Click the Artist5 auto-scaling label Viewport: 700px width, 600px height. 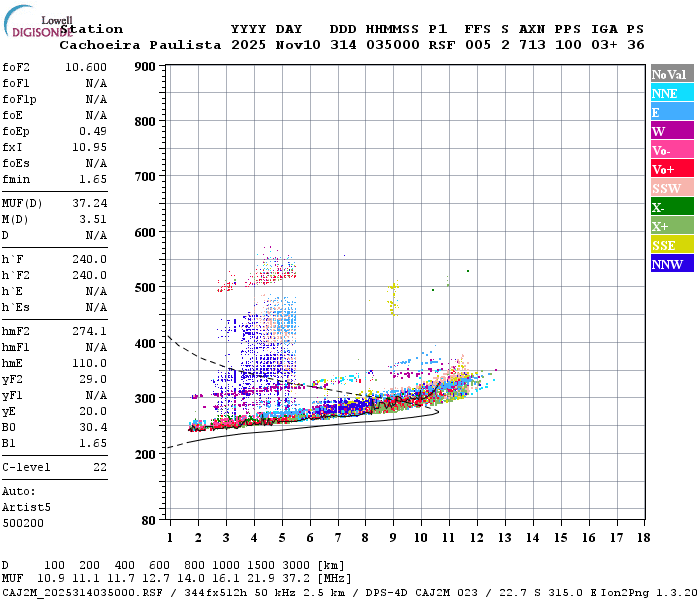pos(26,508)
